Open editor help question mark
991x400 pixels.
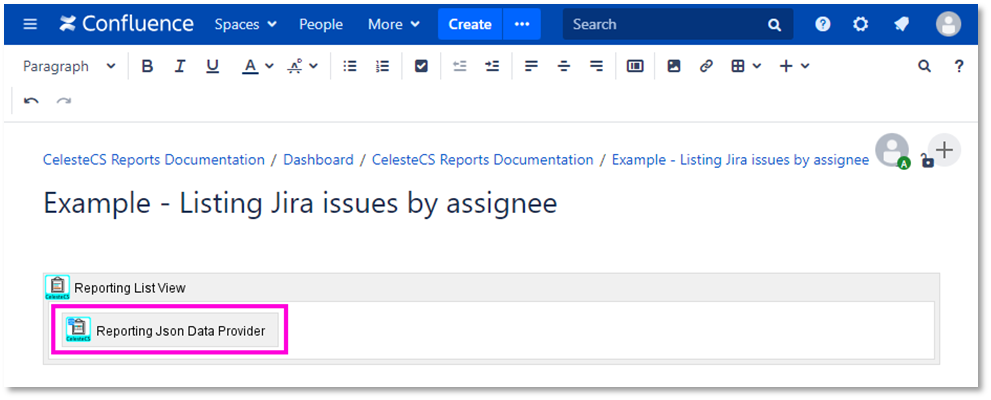coord(959,66)
